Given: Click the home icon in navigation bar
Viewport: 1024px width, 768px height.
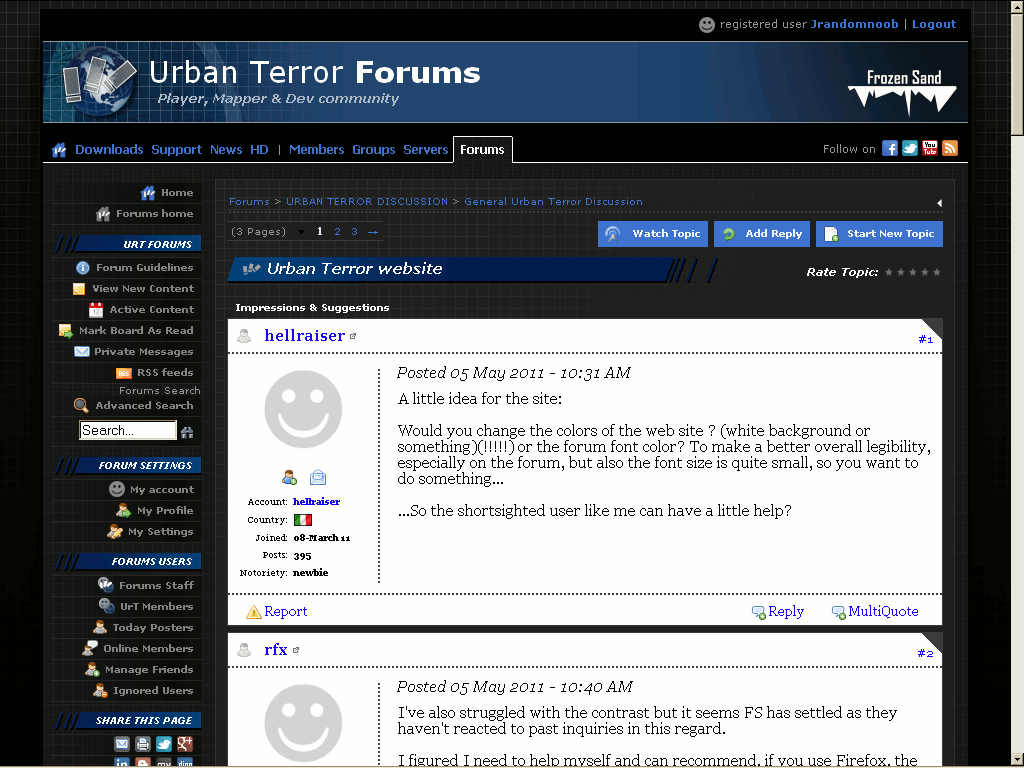Looking at the screenshot, I should coord(59,150).
